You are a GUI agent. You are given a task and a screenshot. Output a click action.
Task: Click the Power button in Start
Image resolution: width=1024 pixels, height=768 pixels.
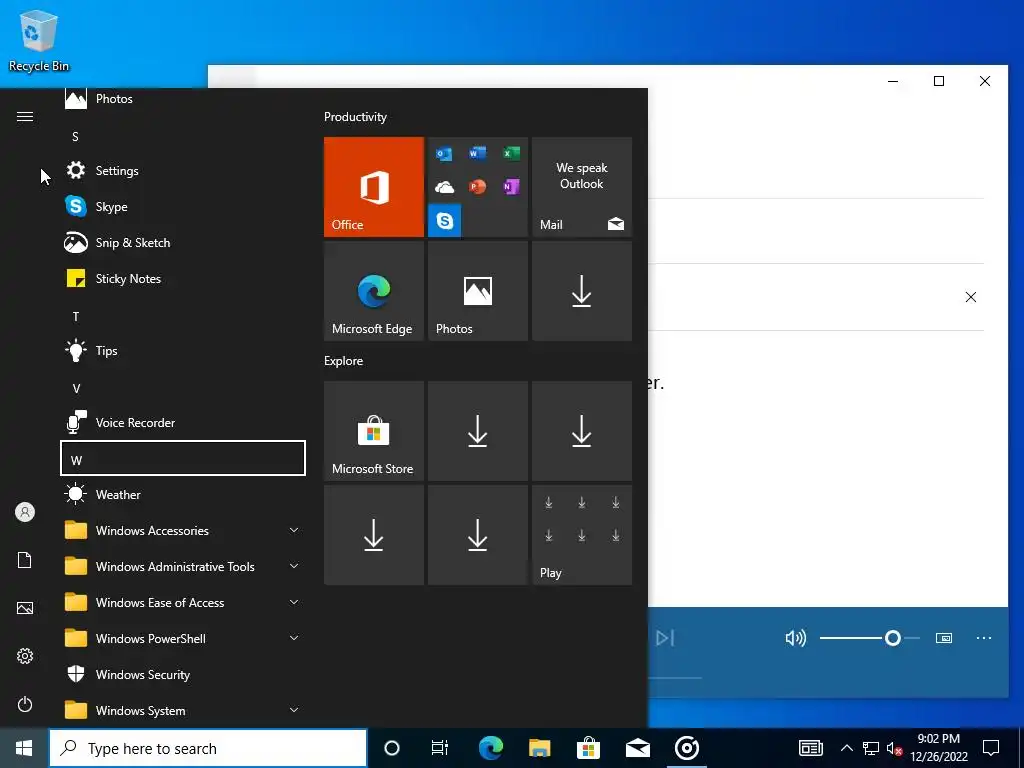pyautogui.click(x=25, y=704)
